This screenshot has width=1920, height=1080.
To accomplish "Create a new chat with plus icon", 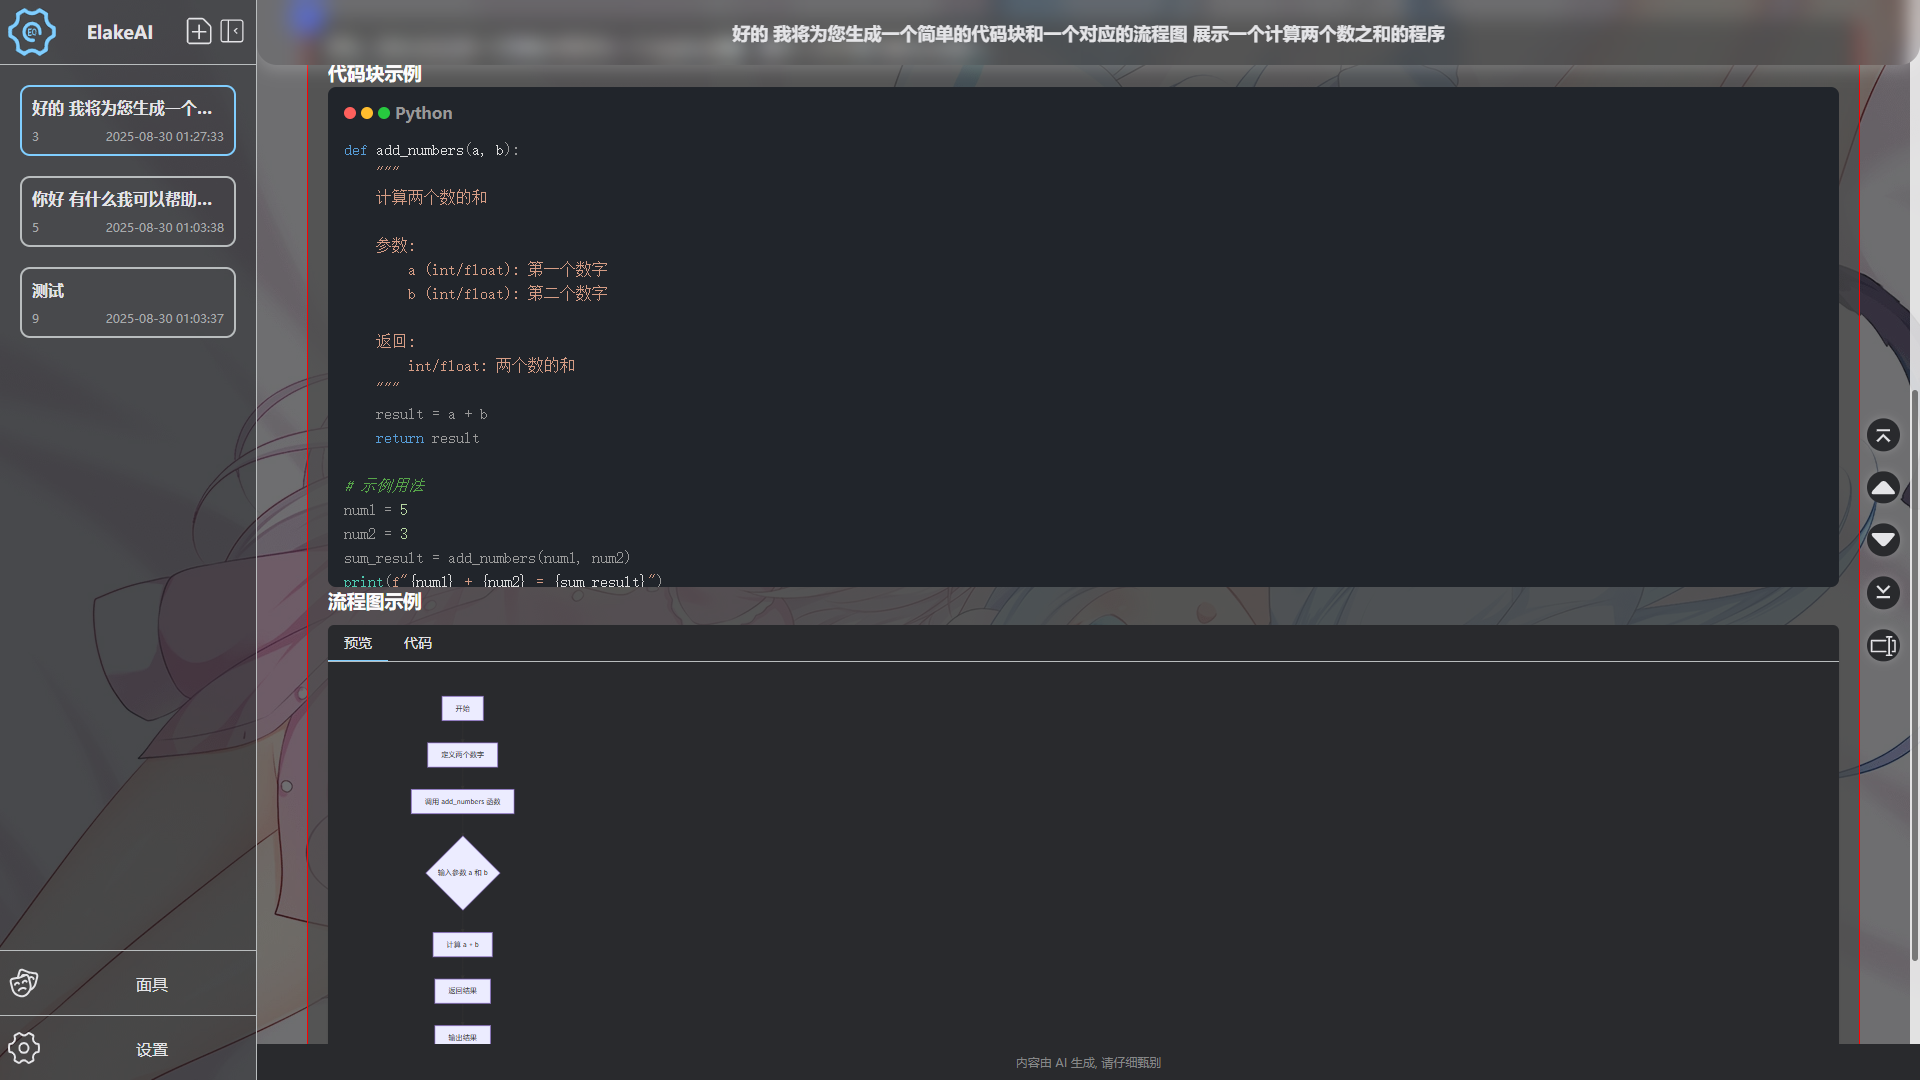I will [199, 32].
